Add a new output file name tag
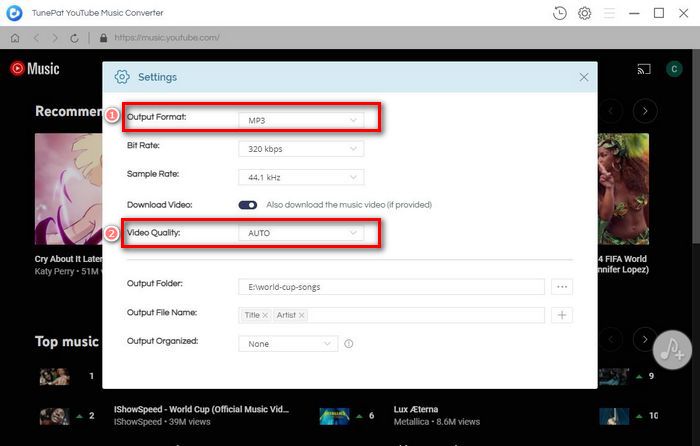 (562, 315)
